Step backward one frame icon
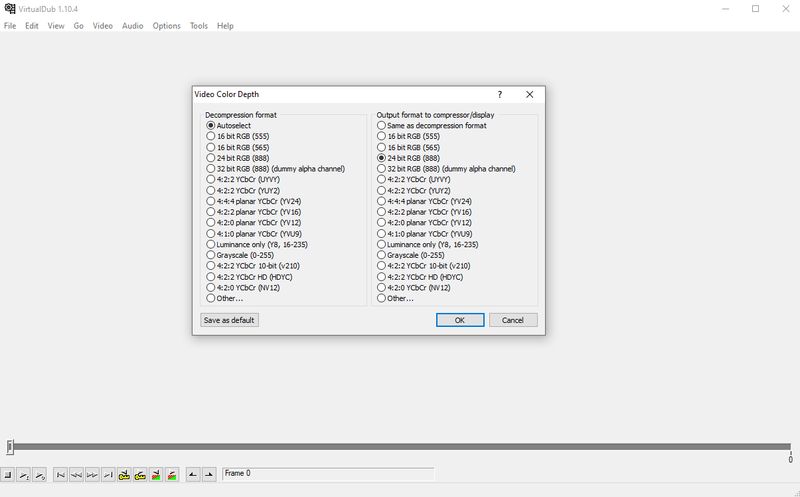 pyautogui.click(x=76, y=474)
